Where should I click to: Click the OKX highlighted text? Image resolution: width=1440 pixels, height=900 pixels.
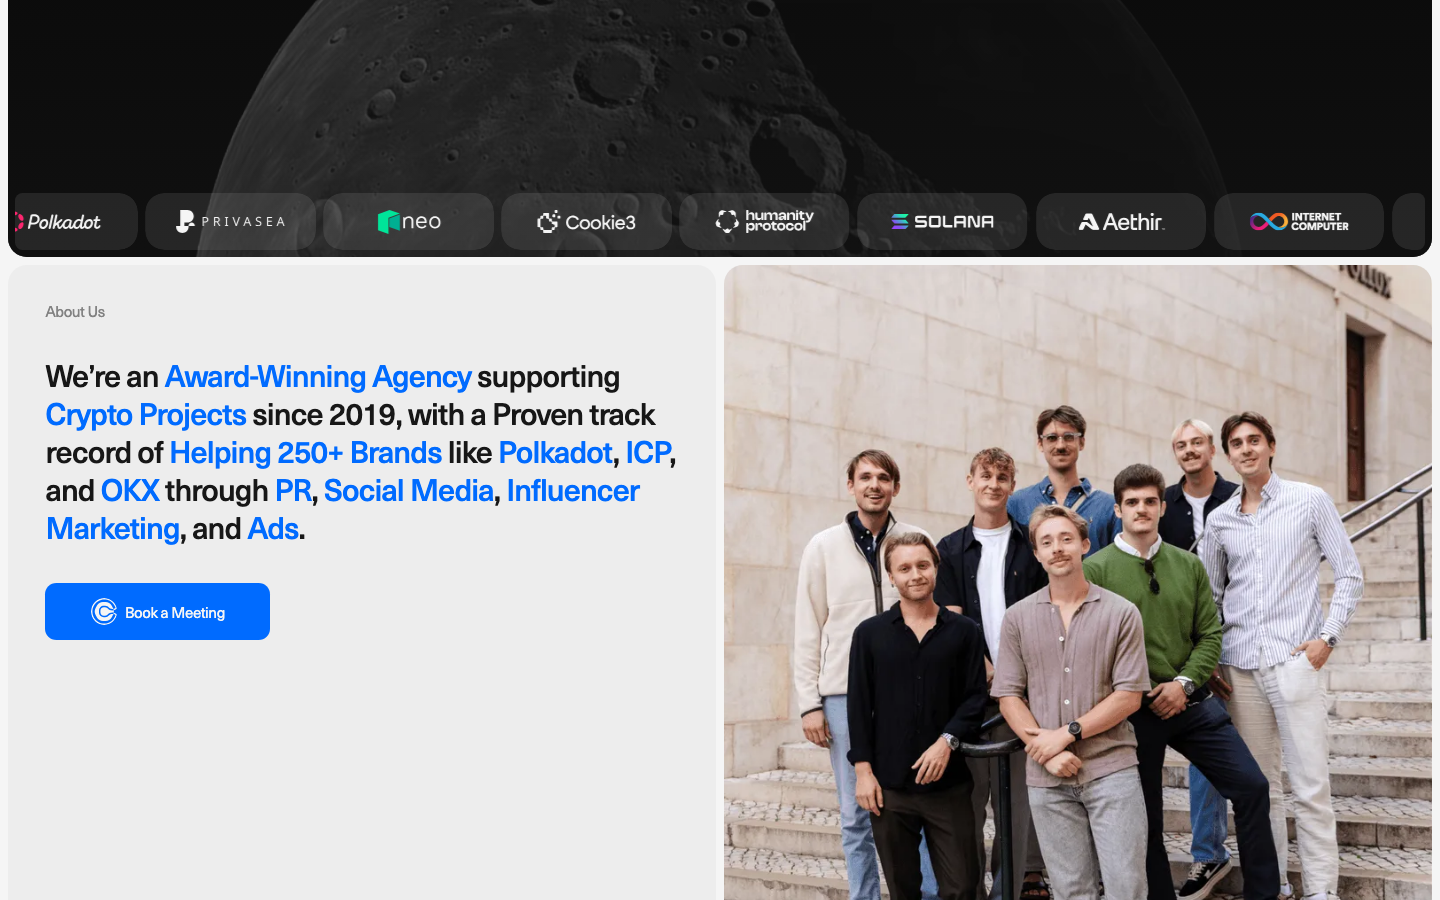[130, 491]
